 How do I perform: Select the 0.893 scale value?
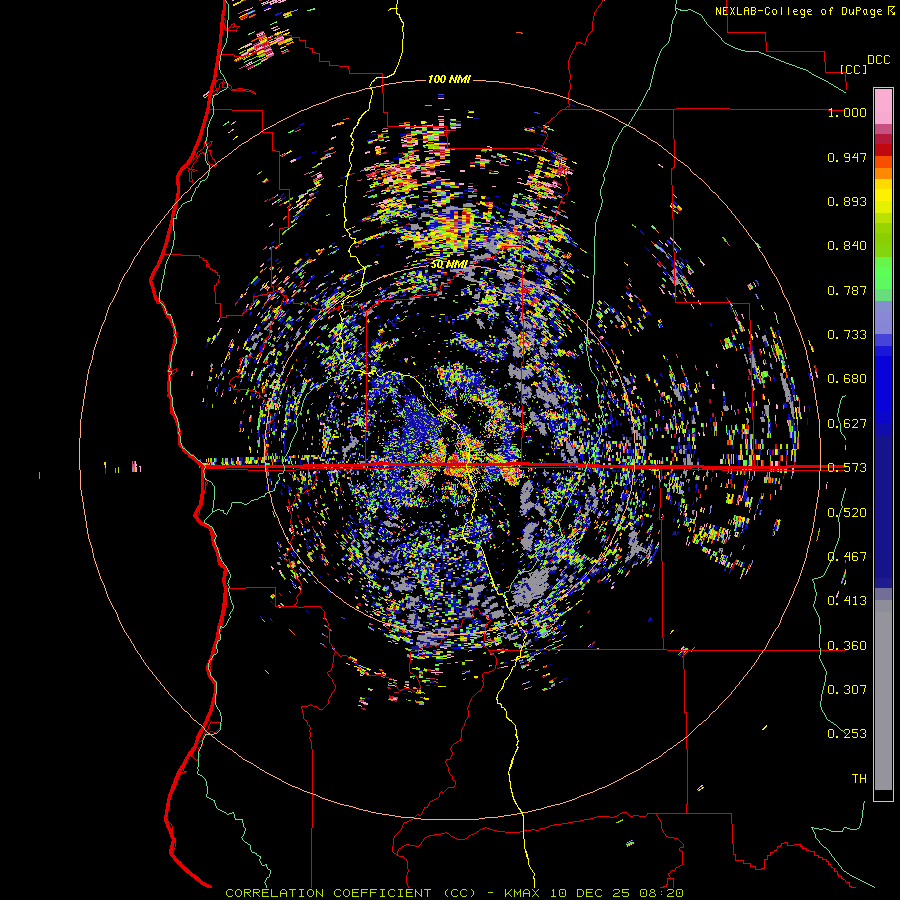click(x=847, y=201)
